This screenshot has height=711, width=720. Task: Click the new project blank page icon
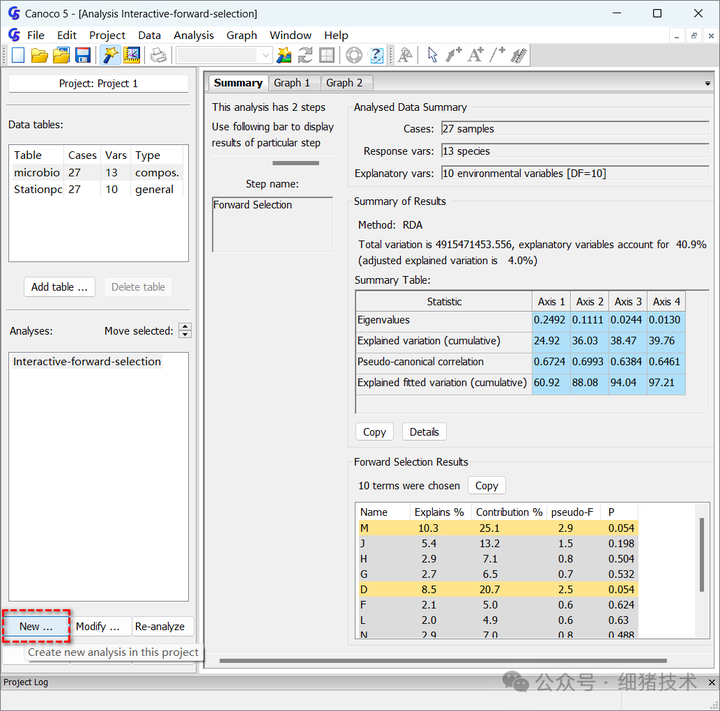18,55
